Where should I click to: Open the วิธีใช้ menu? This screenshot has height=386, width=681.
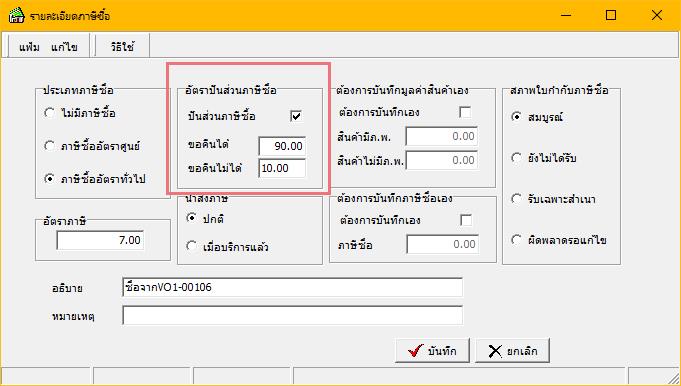coord(122,47)
